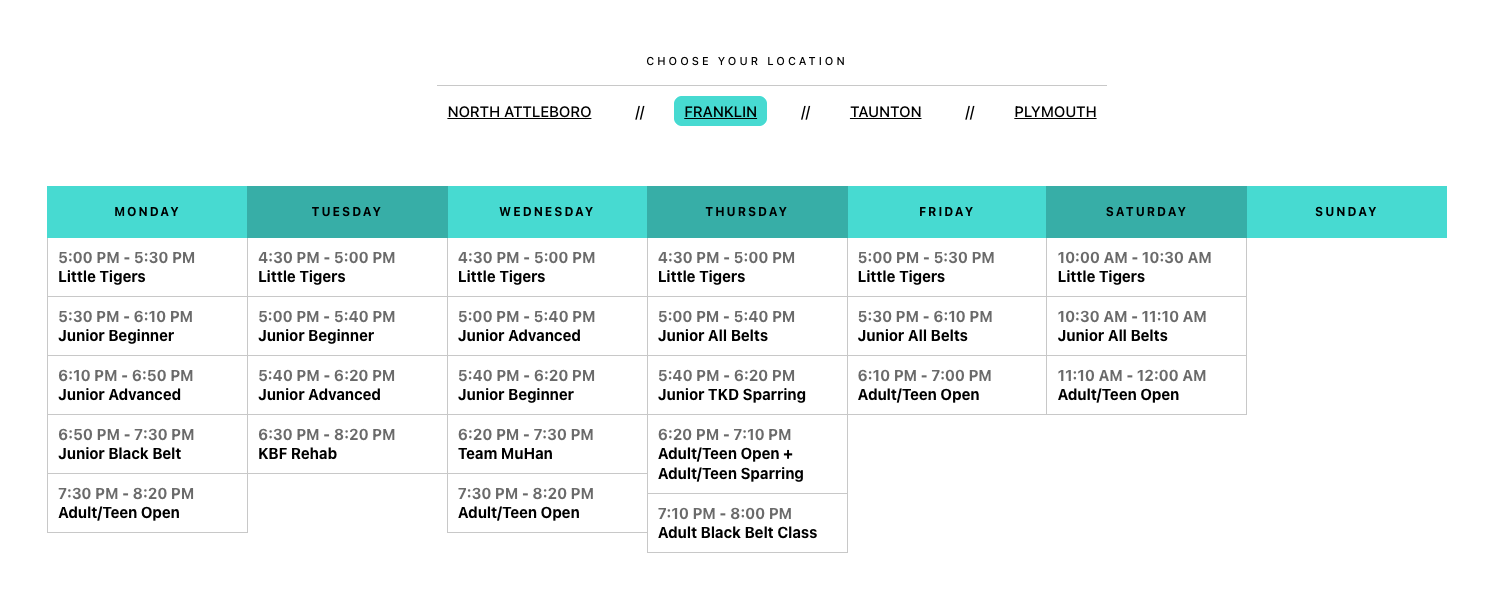Click Monday's Junior Black Belt class

click(x=147, y=444)
